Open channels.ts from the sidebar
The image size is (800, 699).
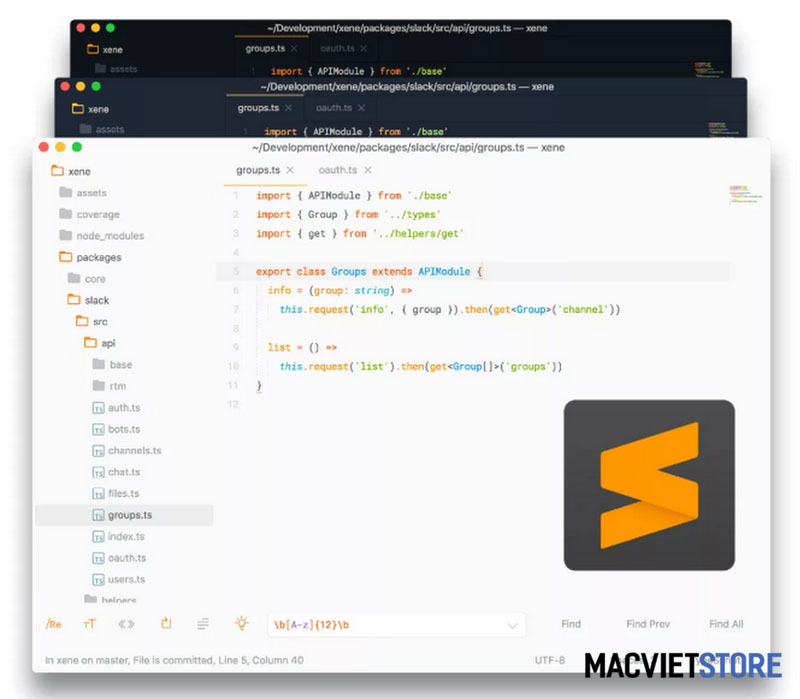(127, 450)
